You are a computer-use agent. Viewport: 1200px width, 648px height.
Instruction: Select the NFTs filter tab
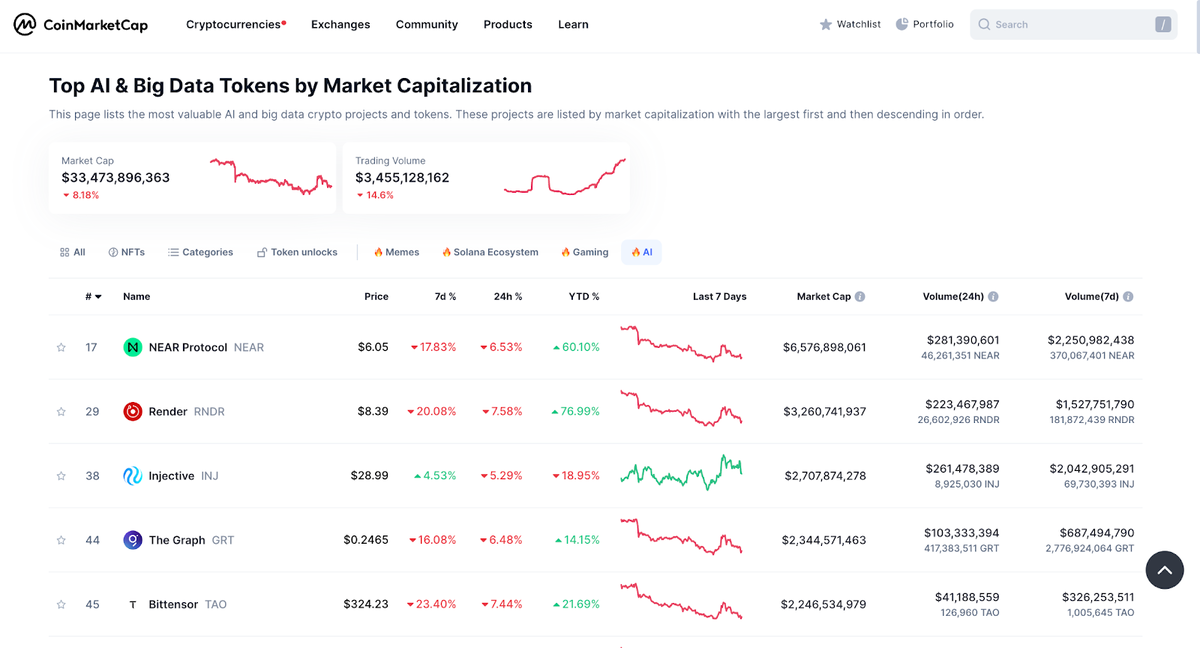click(x=126, y=252)
